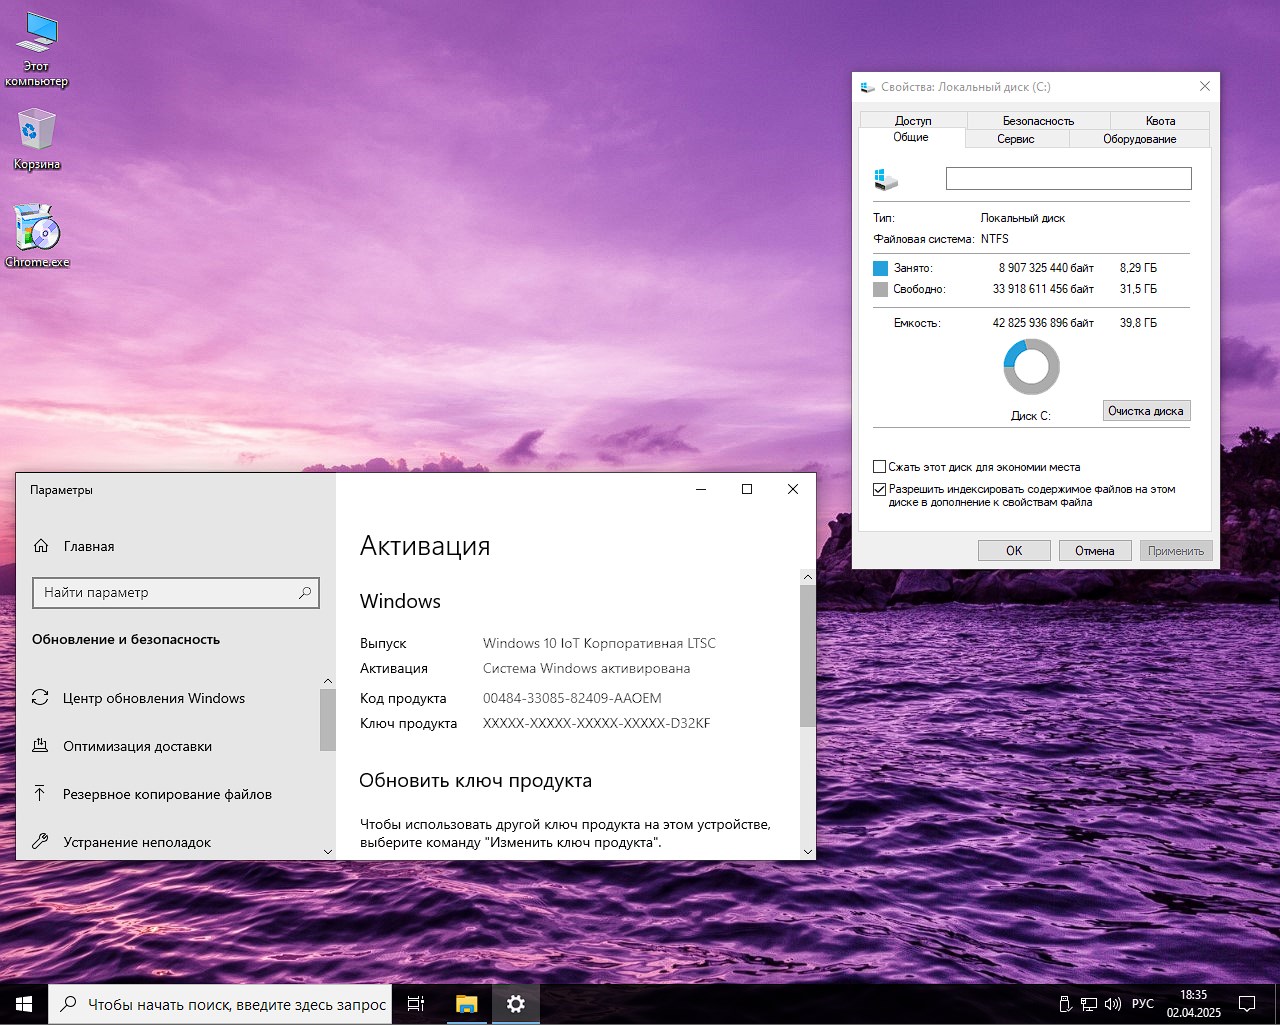
Task: Click Отмена in disk properties
Action: (x=1095, y=551)
